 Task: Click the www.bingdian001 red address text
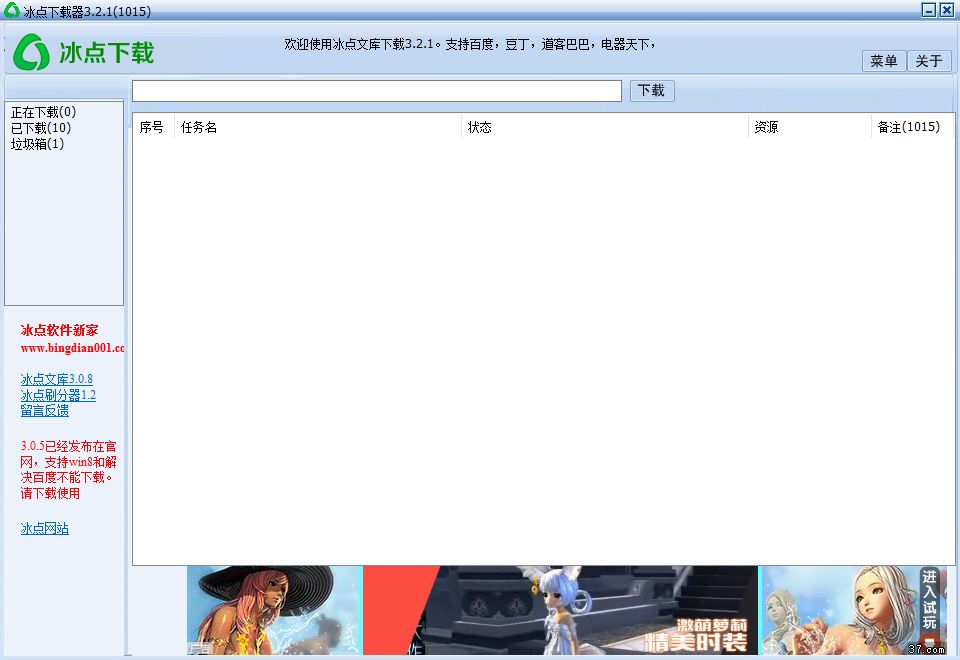point(72,348)
